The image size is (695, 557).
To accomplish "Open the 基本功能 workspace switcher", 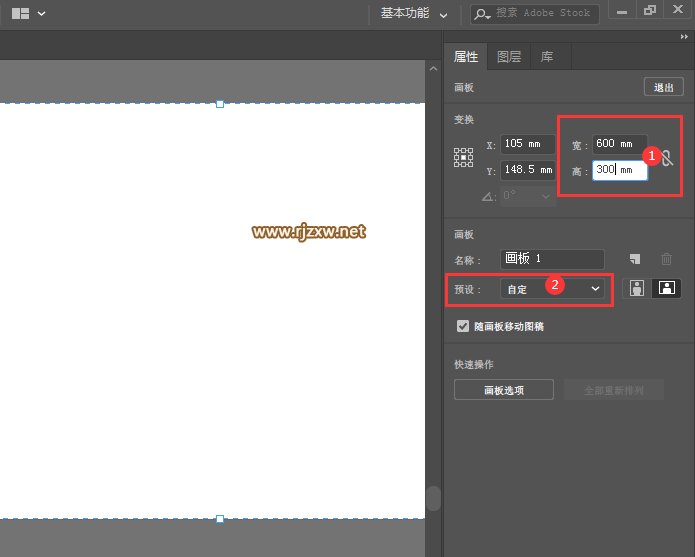I will [x=414, y=13].
